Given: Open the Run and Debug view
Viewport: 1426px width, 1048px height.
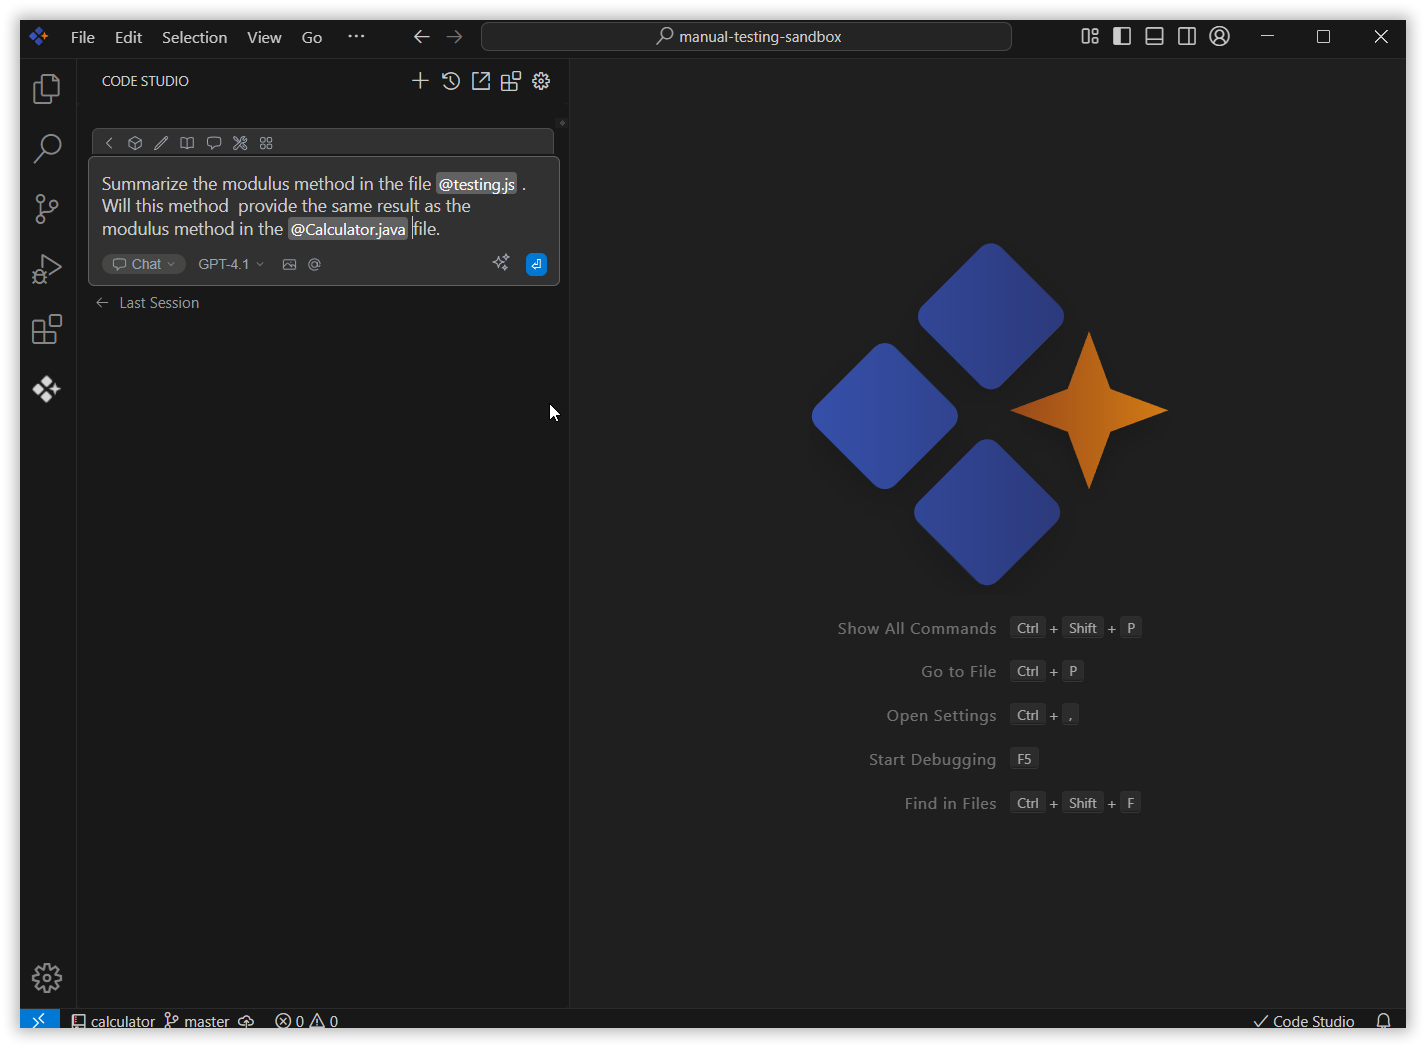Looking at the screenshot, I should tap(47, 269).
